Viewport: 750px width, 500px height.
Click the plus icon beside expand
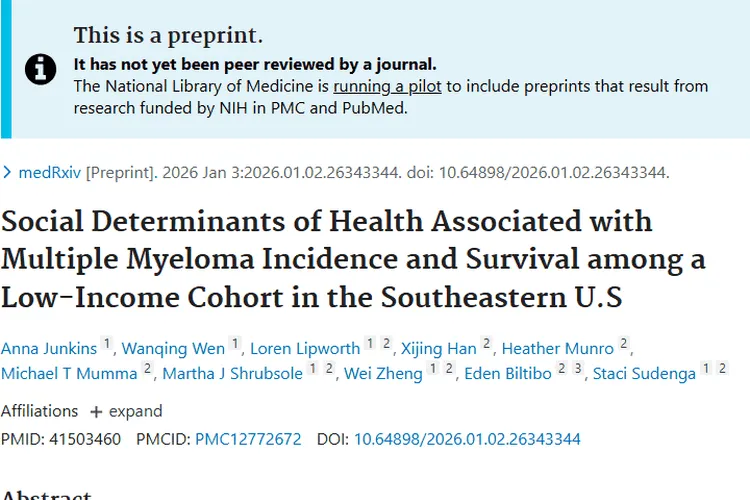click(x=96, y=411)
